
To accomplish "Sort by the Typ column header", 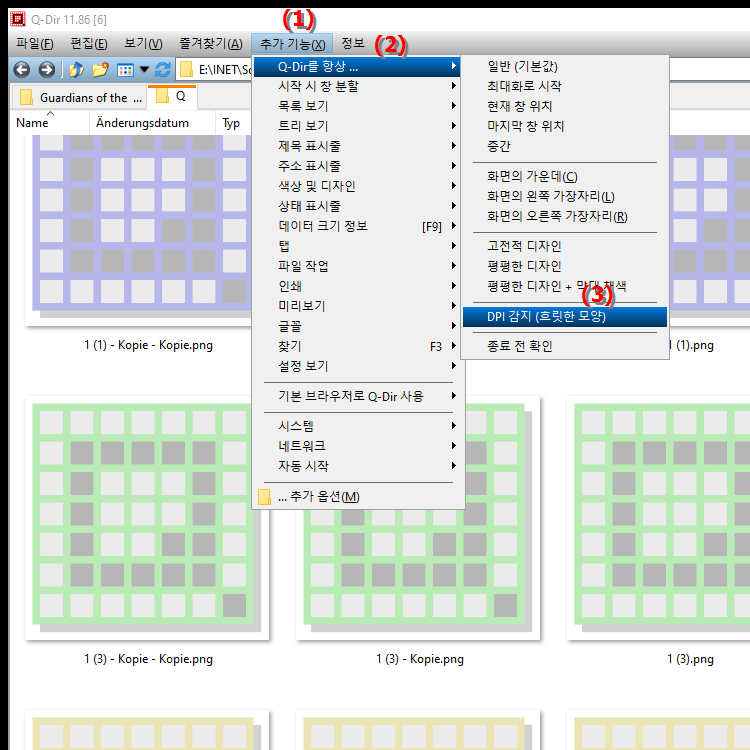I will pos(233,123).
